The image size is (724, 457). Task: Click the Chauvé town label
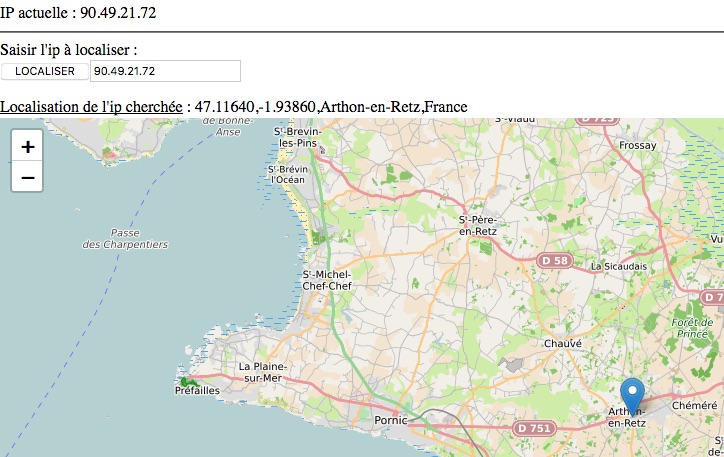tap(562, 343)
